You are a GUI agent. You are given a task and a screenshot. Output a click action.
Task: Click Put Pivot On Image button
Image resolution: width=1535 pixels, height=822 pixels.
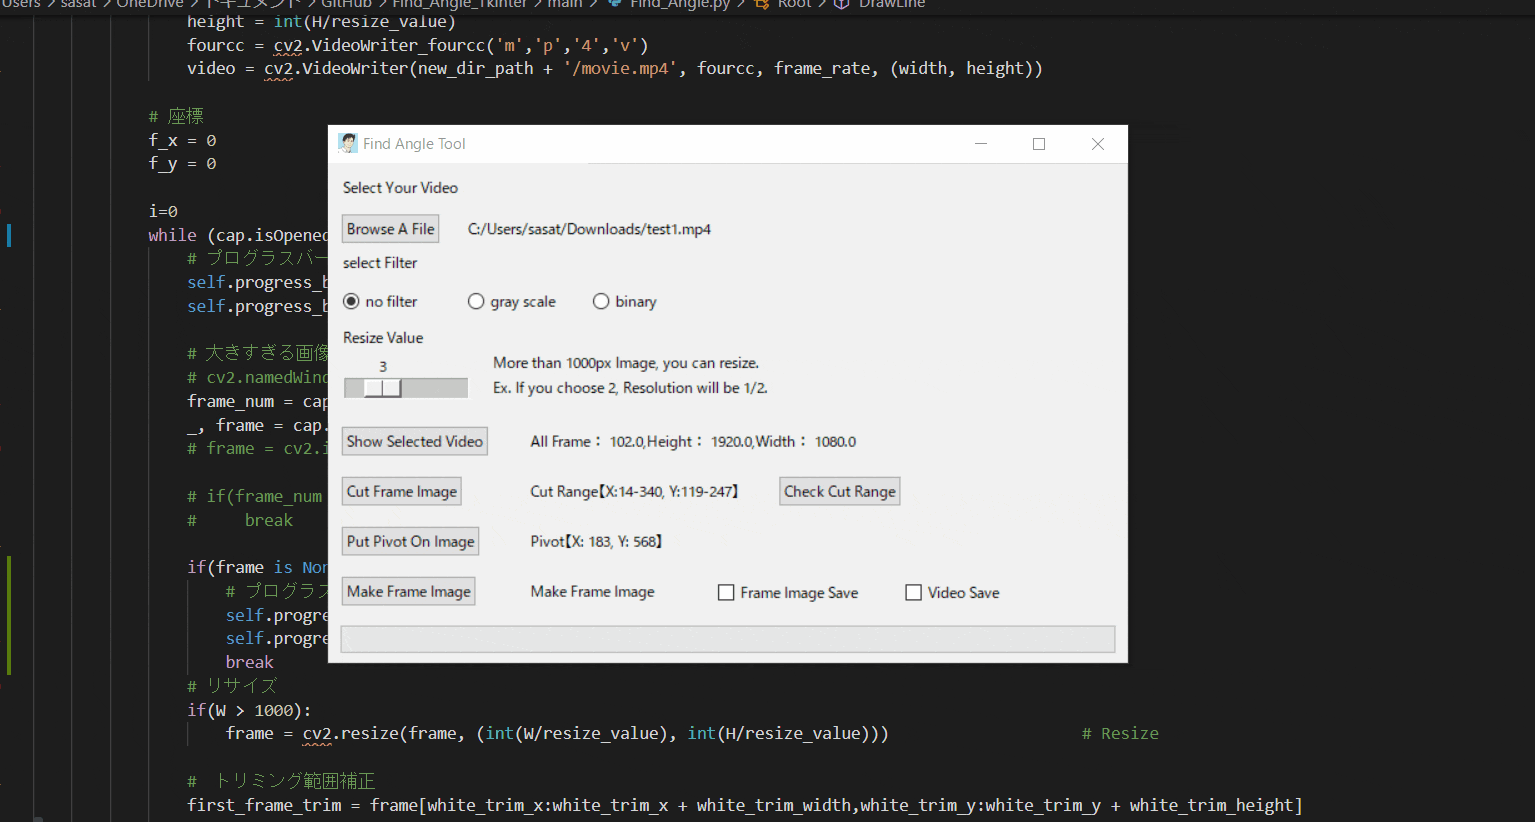(410, 541)
